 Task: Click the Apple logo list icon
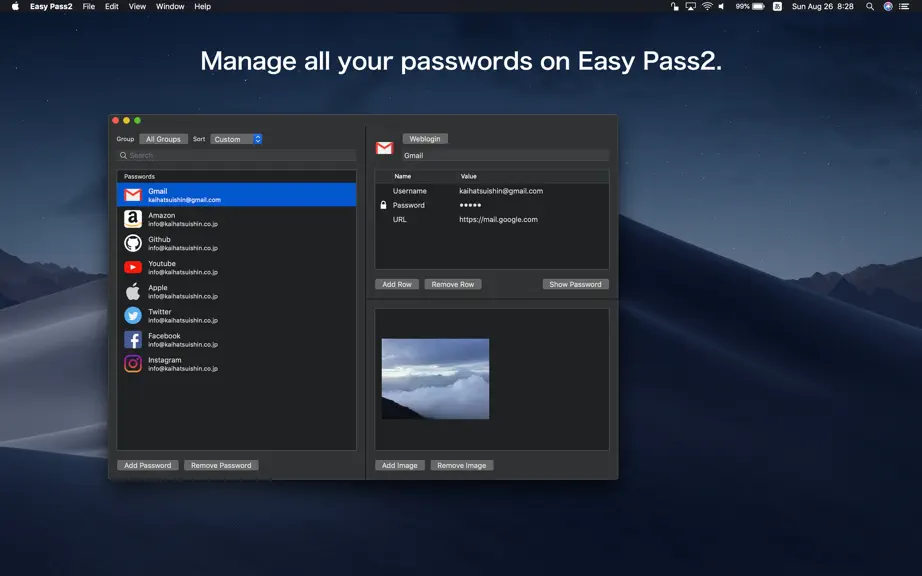click(x=133, y=292)
